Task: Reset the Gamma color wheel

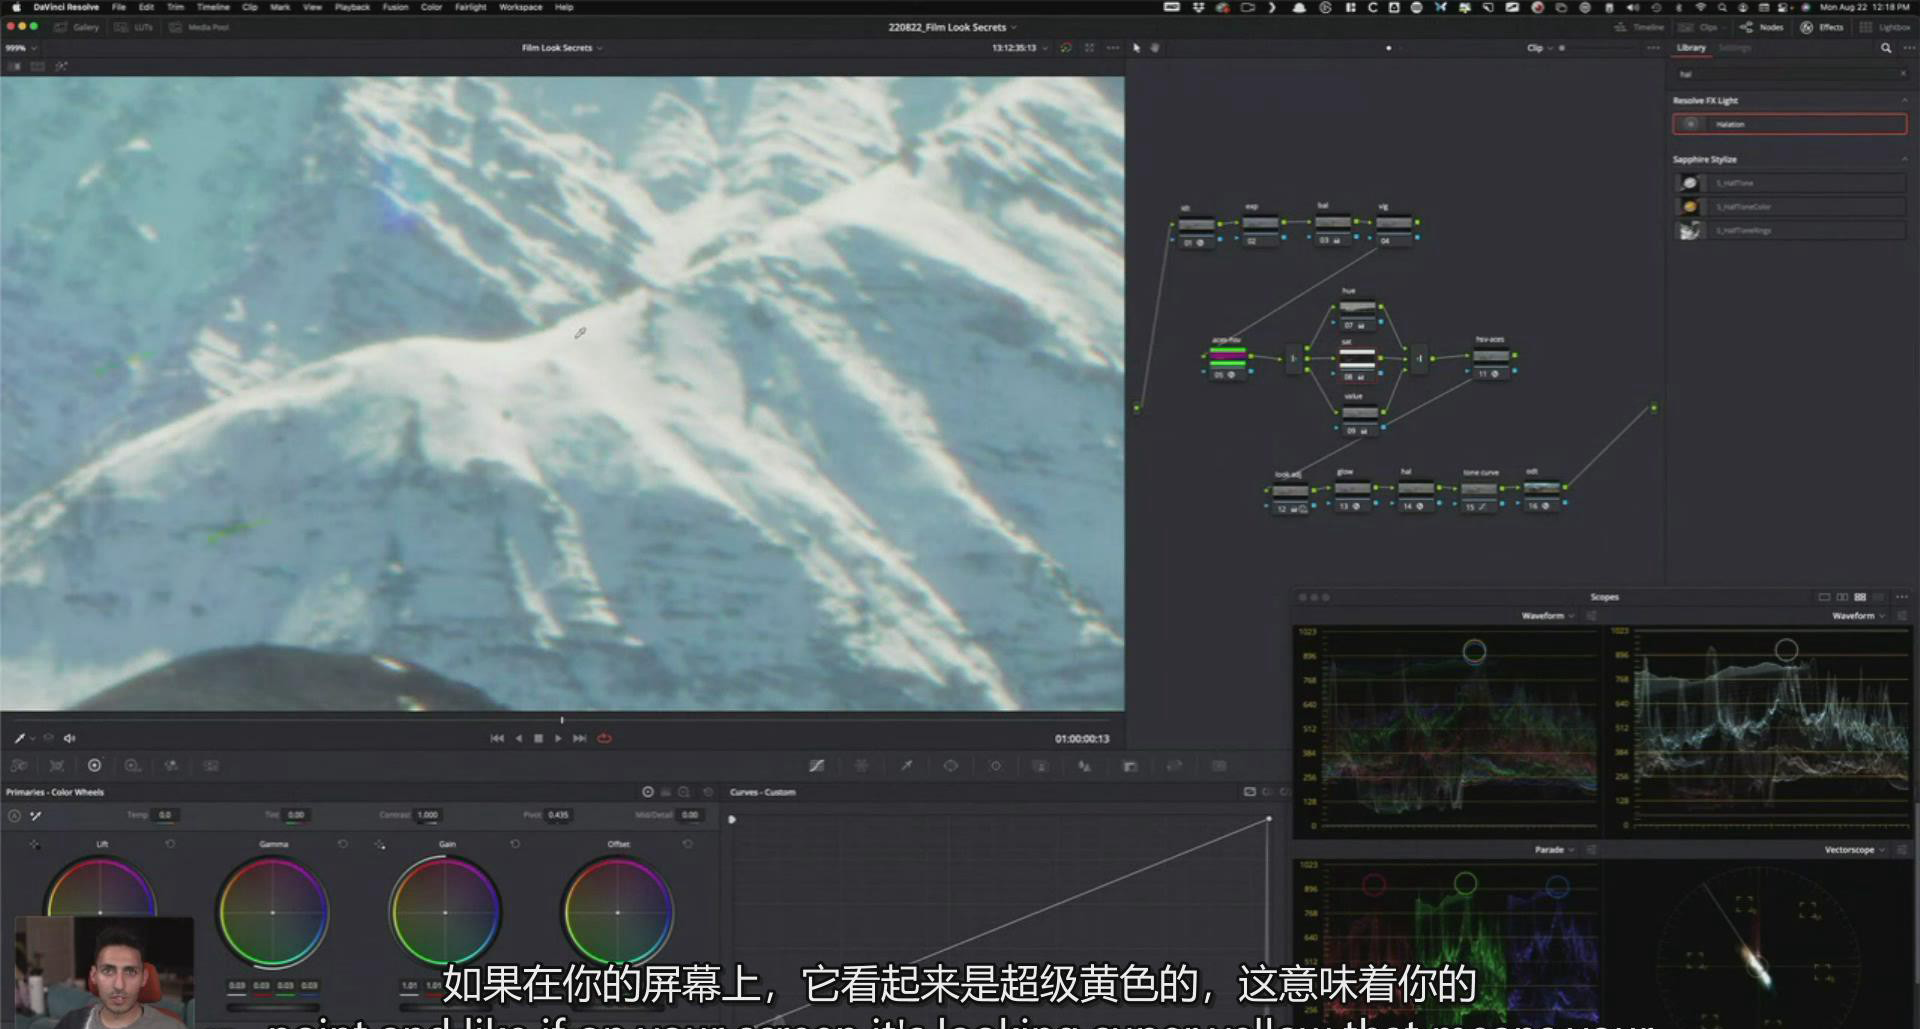Action: 343,845
